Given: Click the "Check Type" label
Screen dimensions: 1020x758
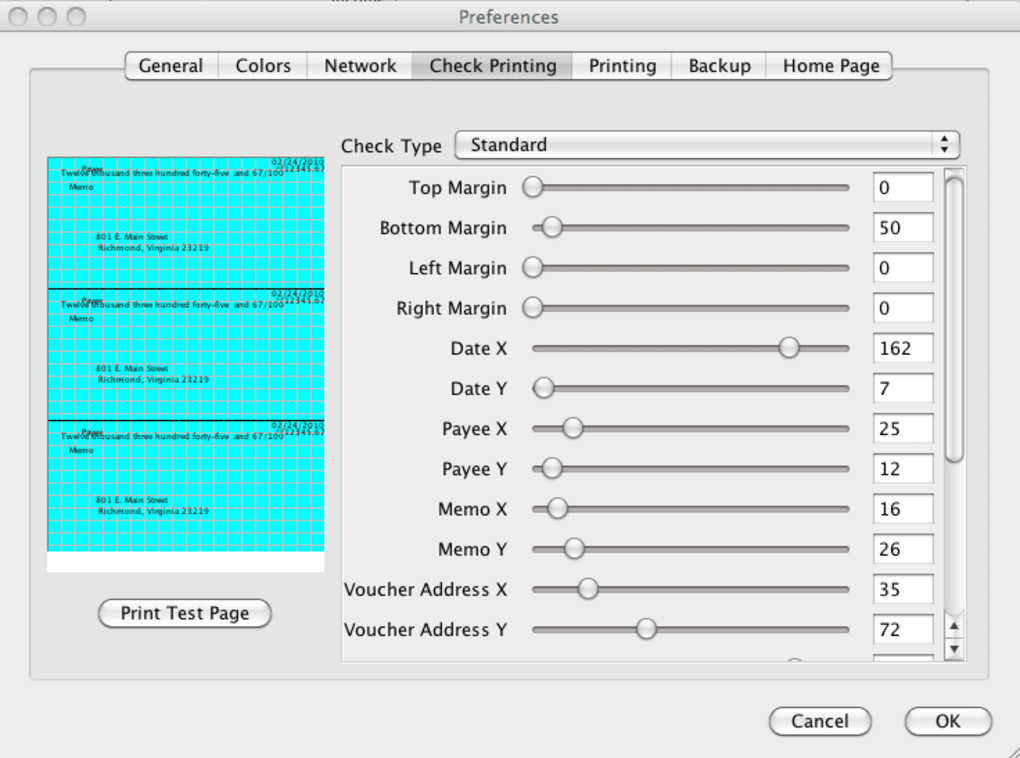Looking at the screenshot, I should point(391,146).
